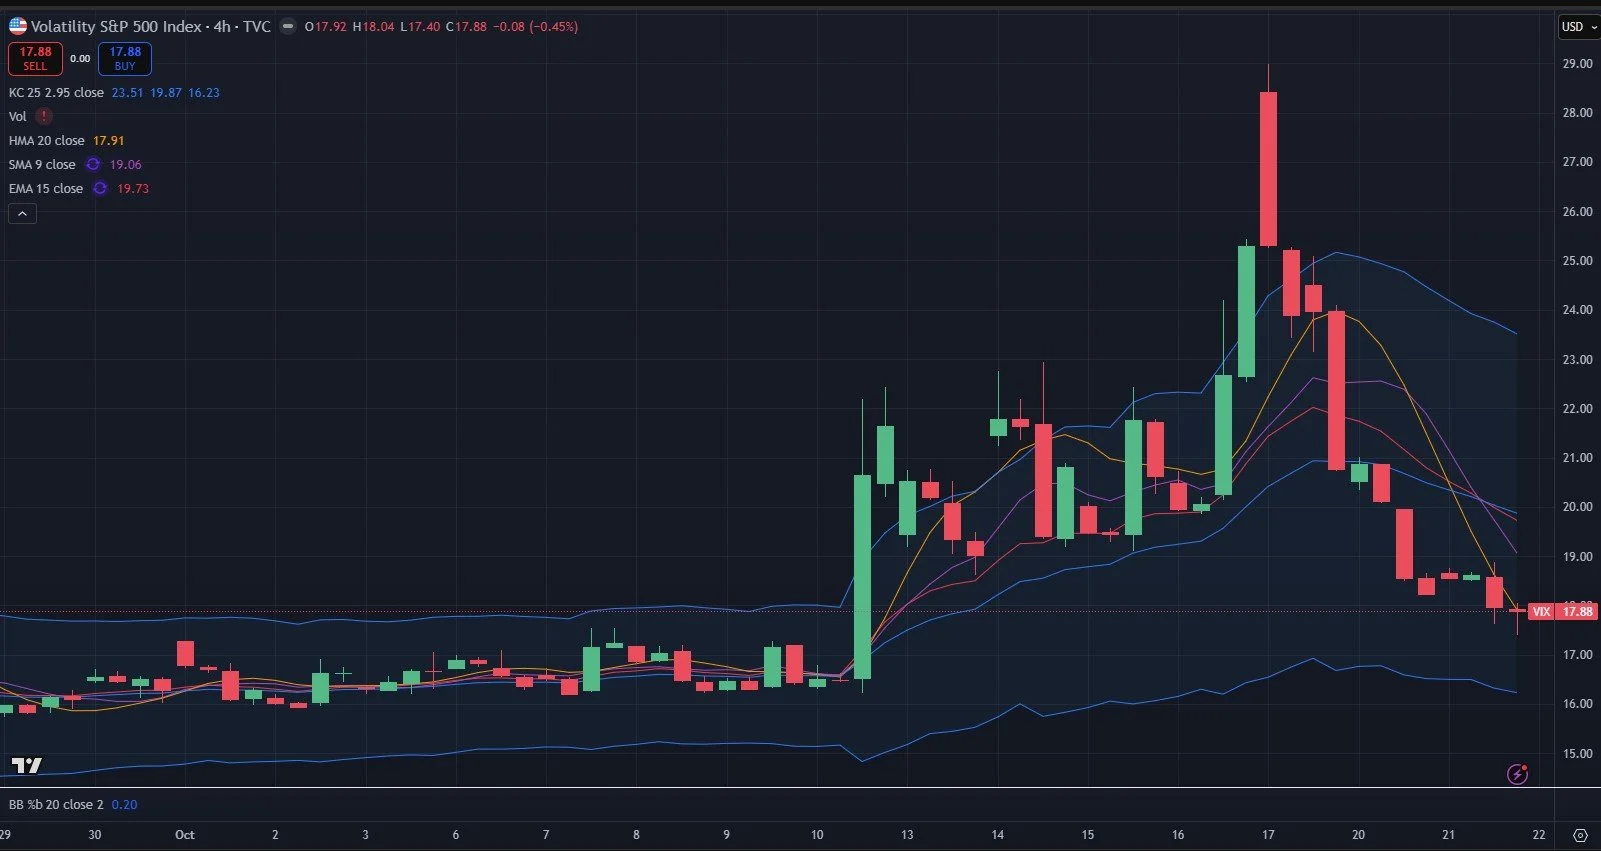1601x851 pixels.
Task: Open the USD currency dropdown
Action: coord(1578,27)
